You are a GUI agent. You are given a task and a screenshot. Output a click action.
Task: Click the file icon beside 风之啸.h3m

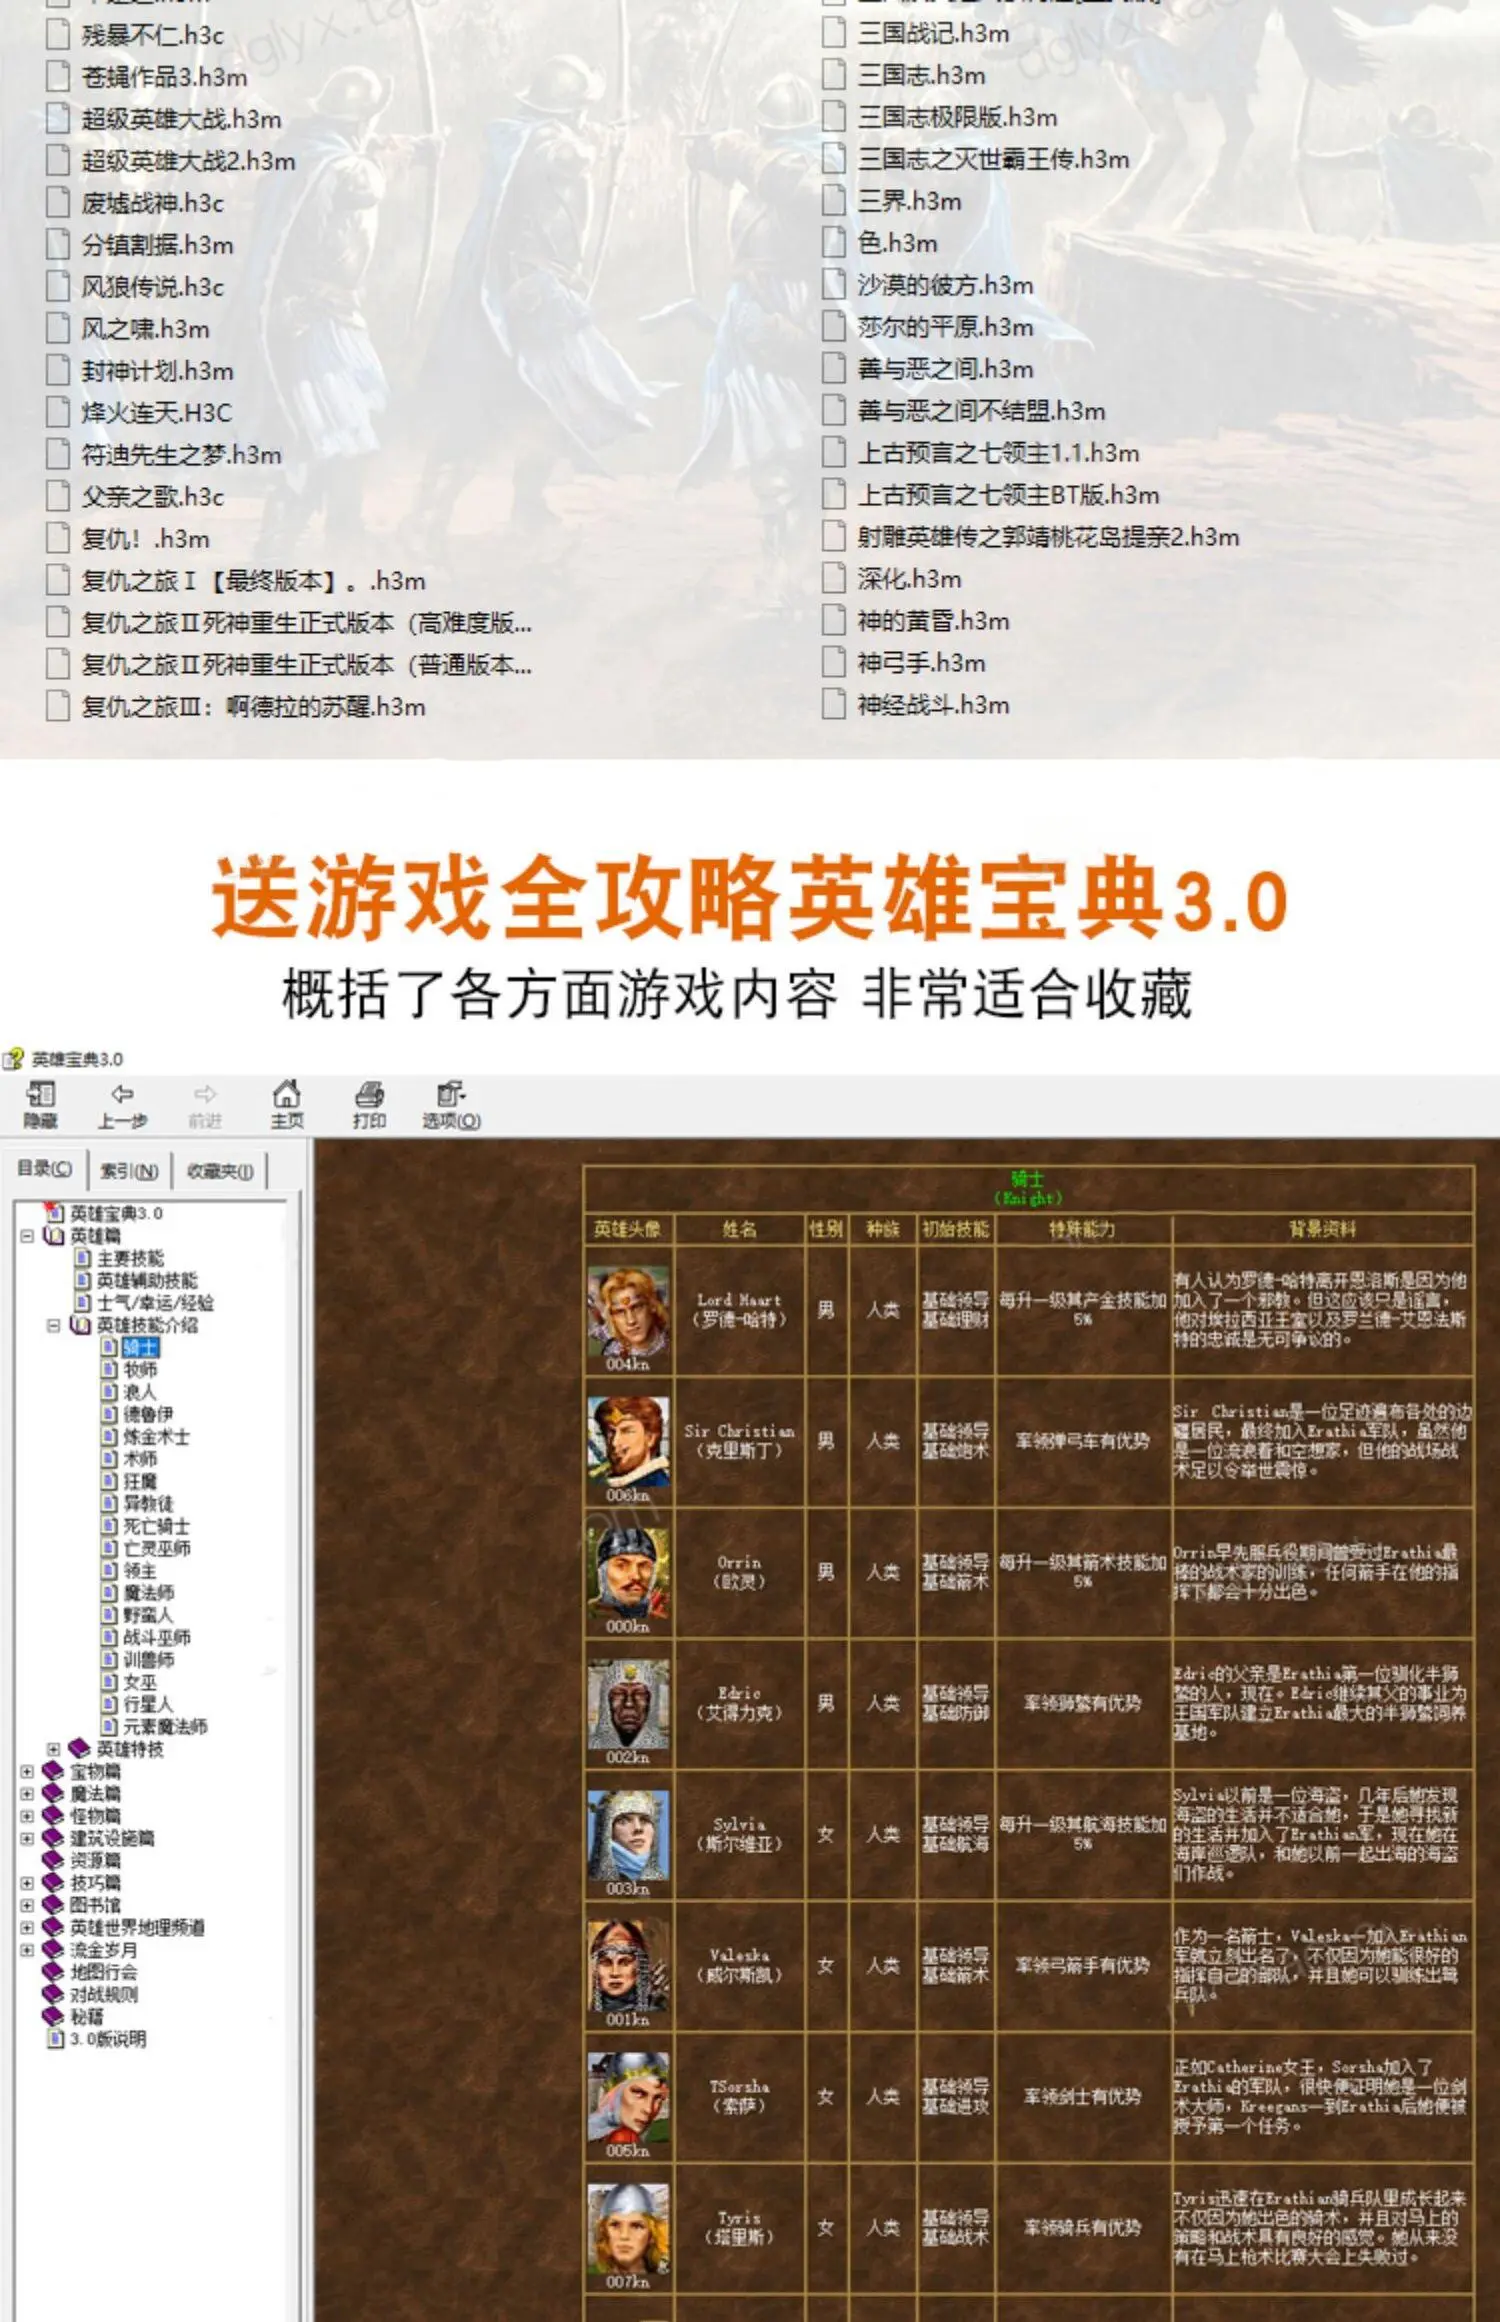coord(58,329)
